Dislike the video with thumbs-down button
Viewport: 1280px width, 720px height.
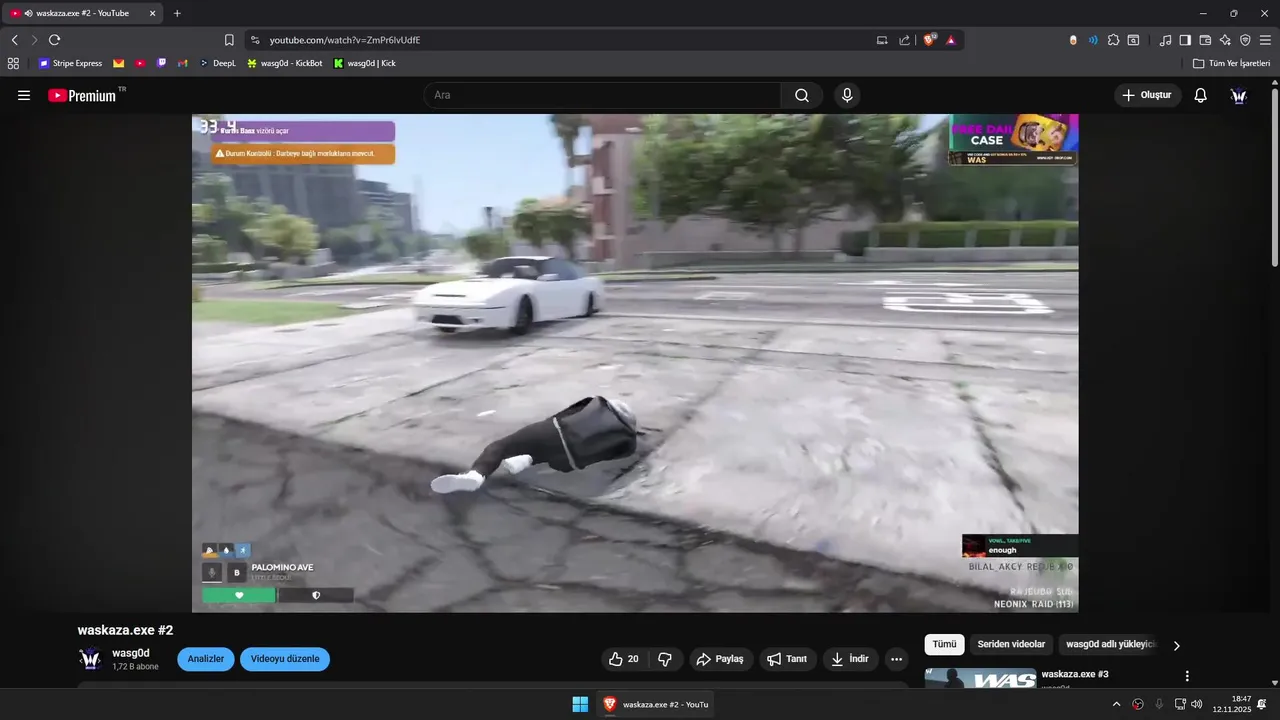pyautogui.click(x=665, y=659)
